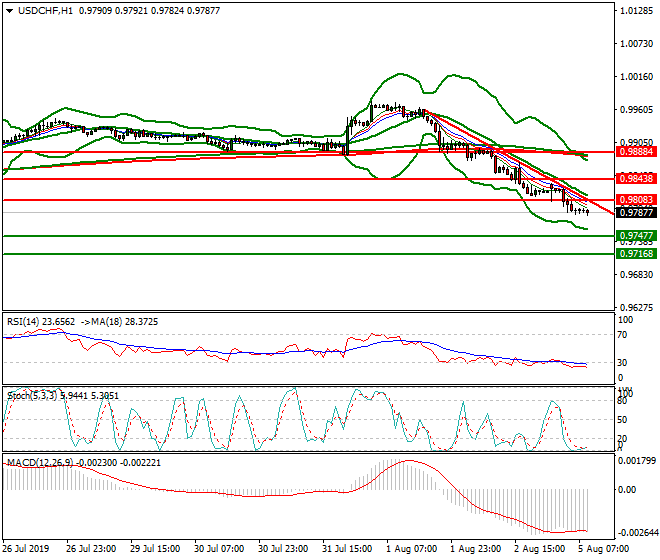Select the MACD(12,26,9) indicator label
This screenshot has height=560, width=660.
pos(40,463)
